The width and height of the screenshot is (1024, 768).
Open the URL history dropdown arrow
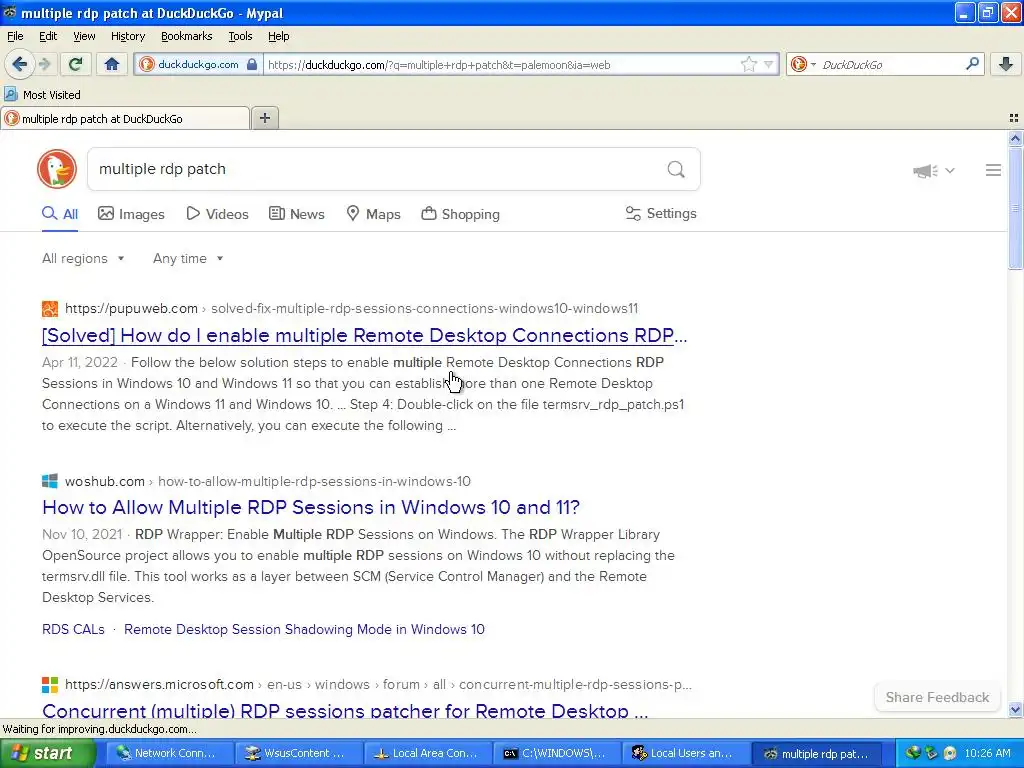pyautogui.click(x=769, y=64)
